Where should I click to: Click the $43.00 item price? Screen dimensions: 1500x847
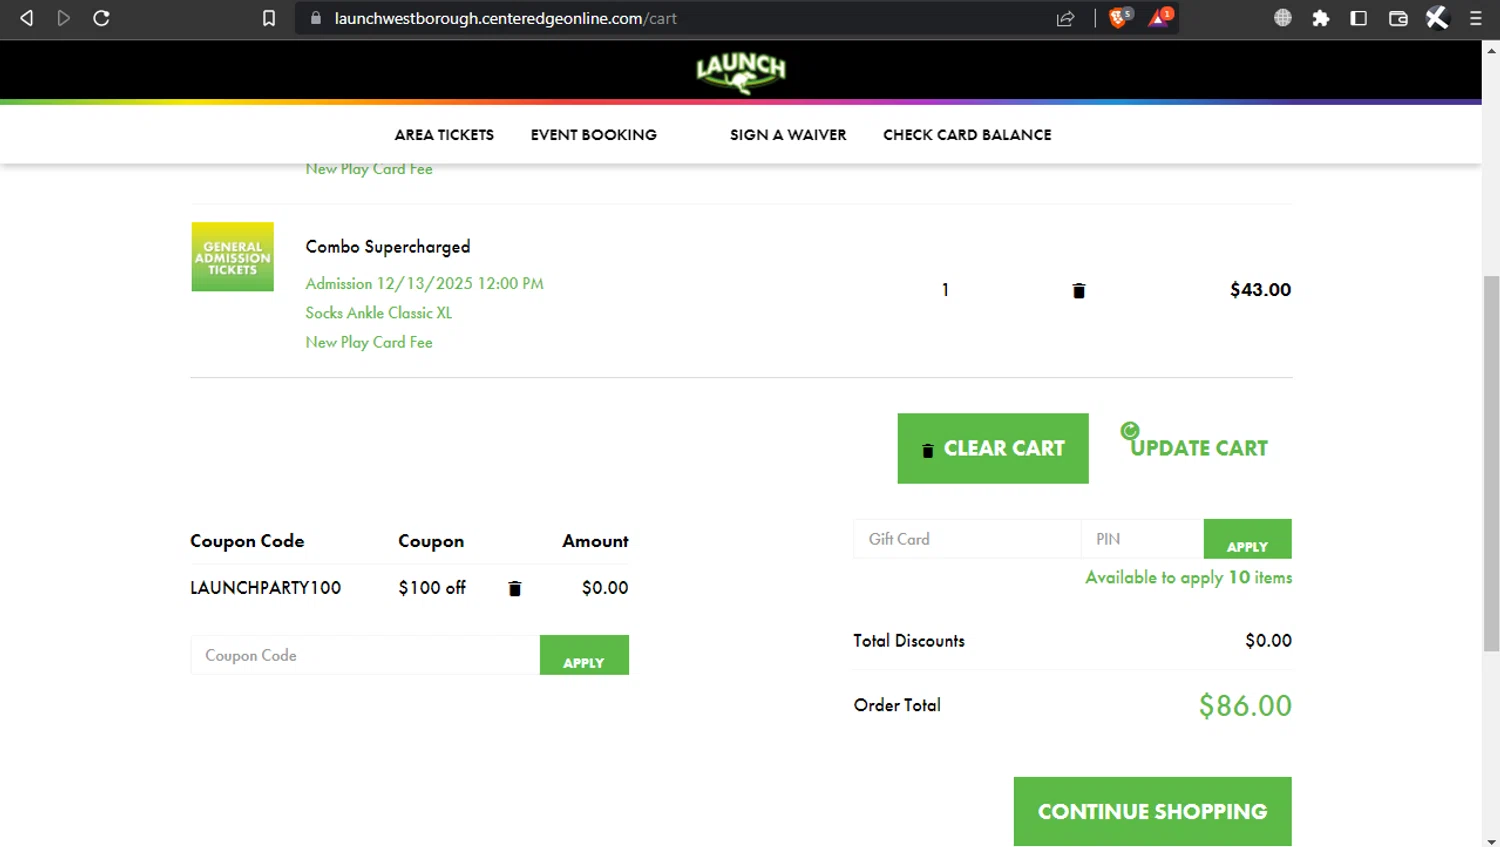[x=1260, y=290]
